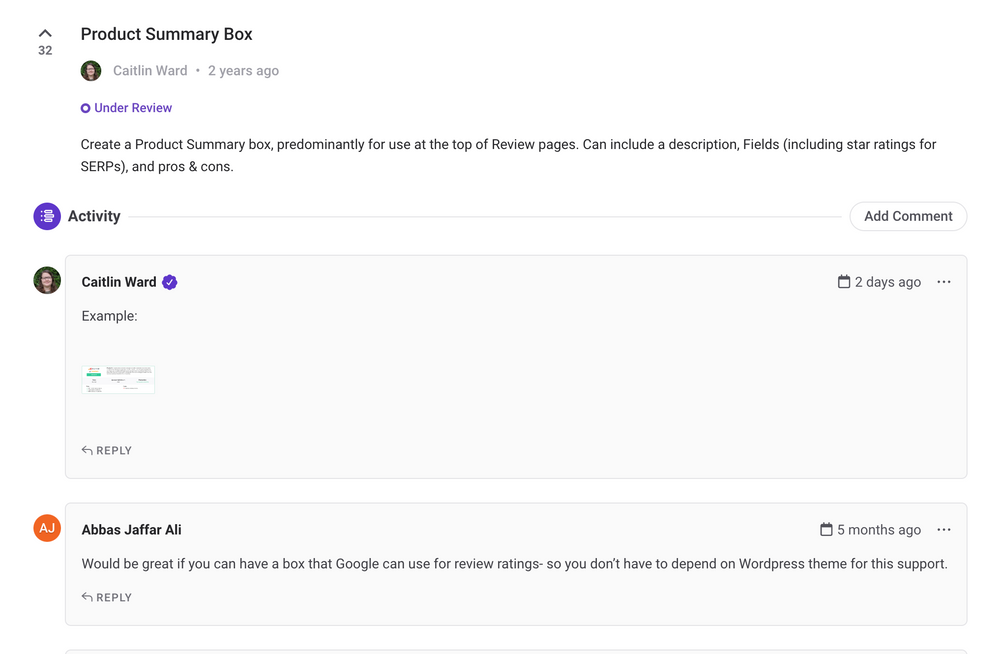Click Caitlin Ward's avatar on her comment
The image size is (1000, 654).
pyautogui.click(x=46, y=280)
